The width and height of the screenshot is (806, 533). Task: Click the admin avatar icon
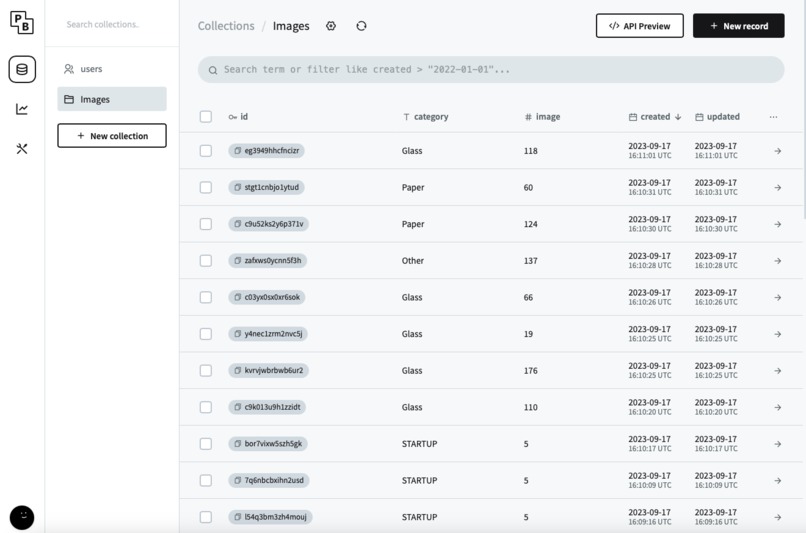22,517
